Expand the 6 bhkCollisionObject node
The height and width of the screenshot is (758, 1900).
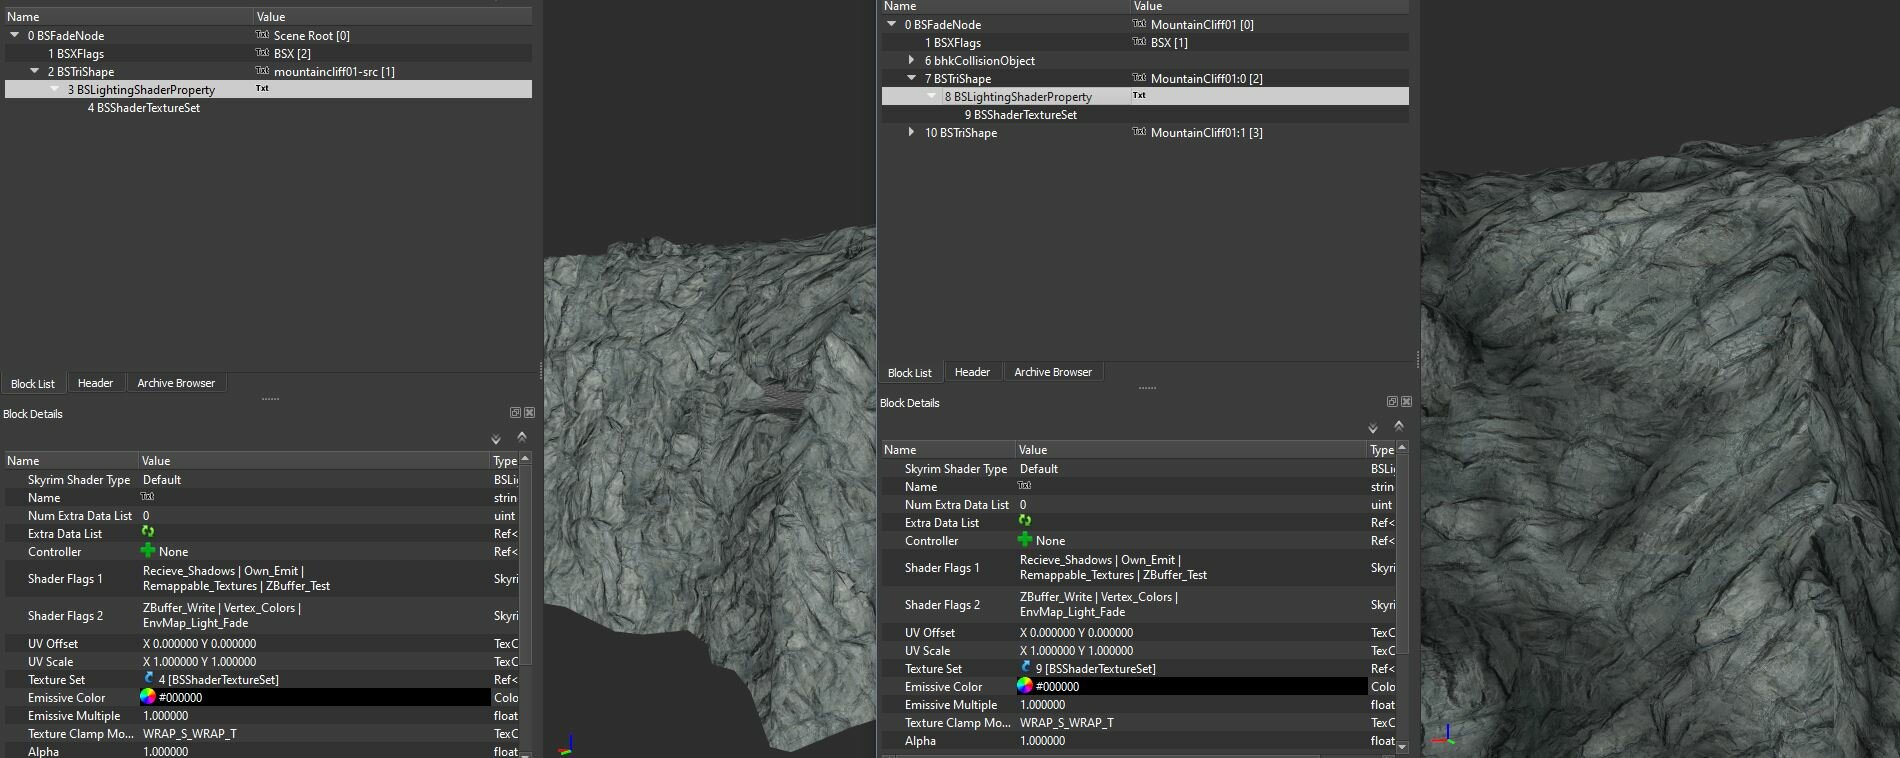click(x=911, y=60)
